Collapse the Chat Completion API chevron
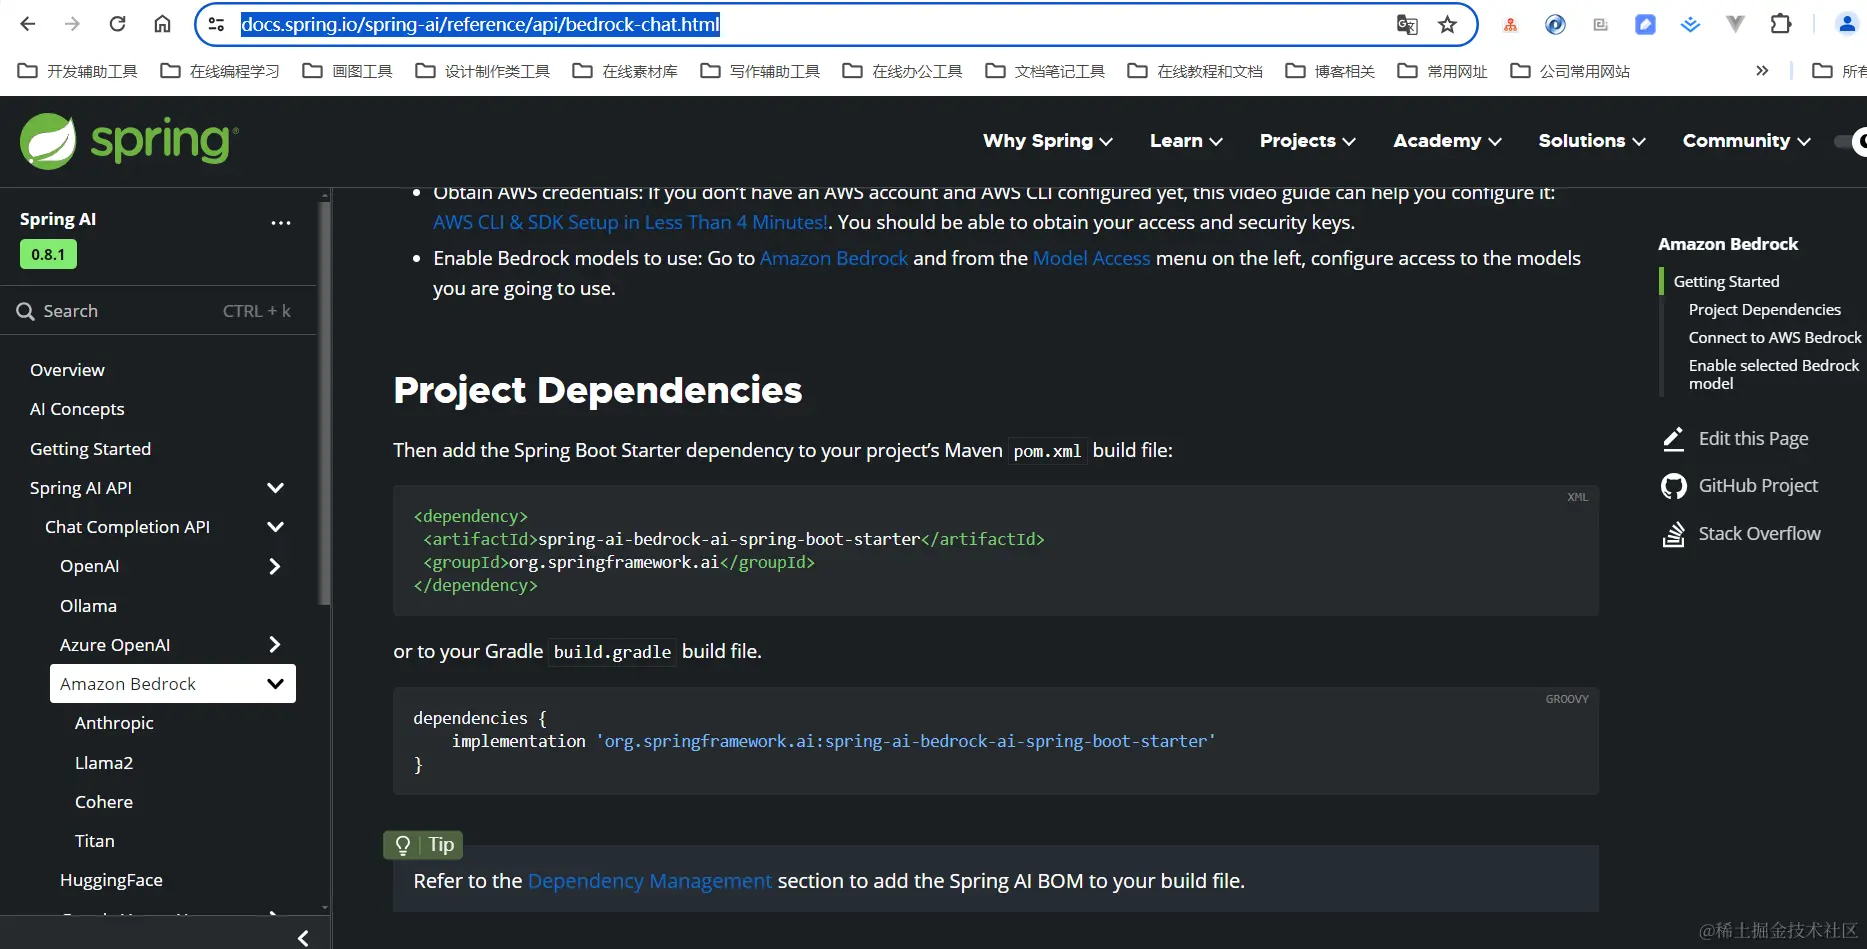 point(276,527)
